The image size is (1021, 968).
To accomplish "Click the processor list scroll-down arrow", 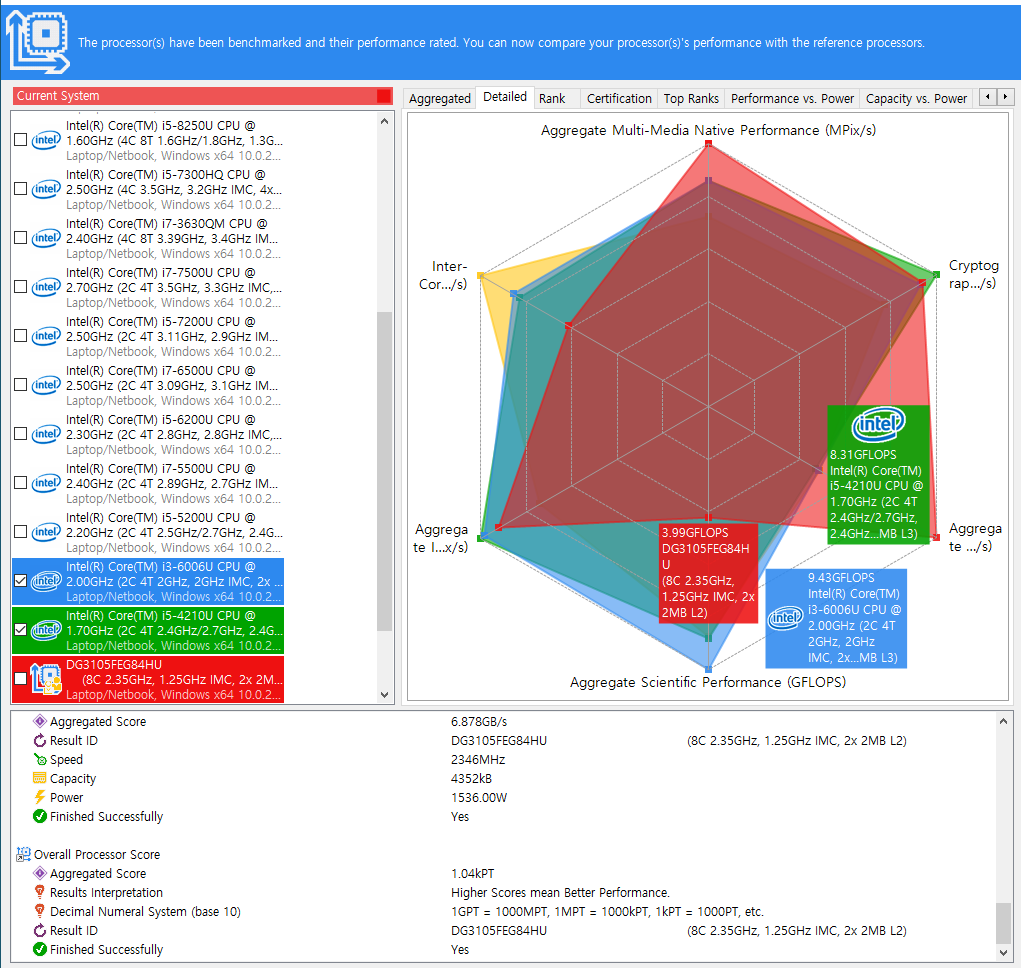I will [x=385, y=695].
